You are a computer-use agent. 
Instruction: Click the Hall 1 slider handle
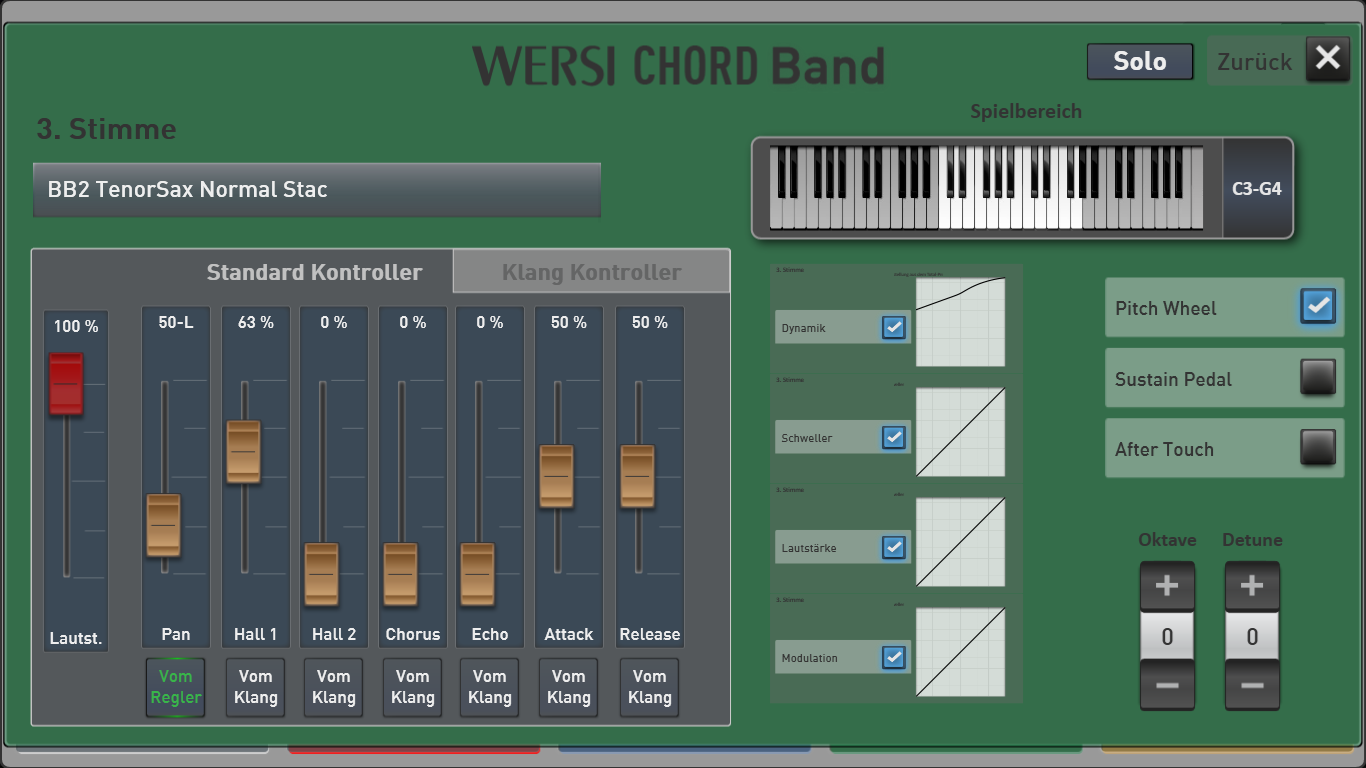pyautogui.click(x=243, y=452)
